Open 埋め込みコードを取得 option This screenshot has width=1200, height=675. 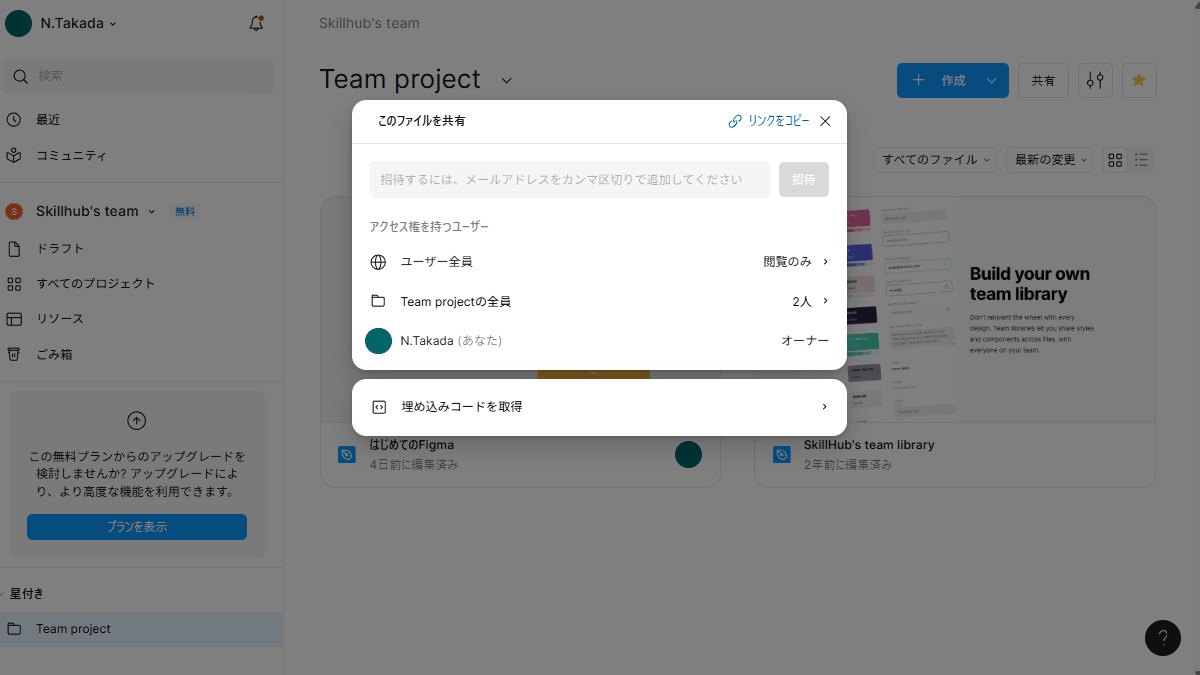[599, 407]
